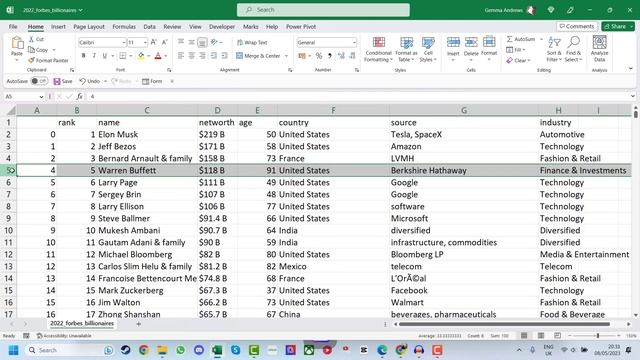Image resolution: width=640 pixels, height=360 pixels.
Task: Click the title bar Search box
Action: 323,10
